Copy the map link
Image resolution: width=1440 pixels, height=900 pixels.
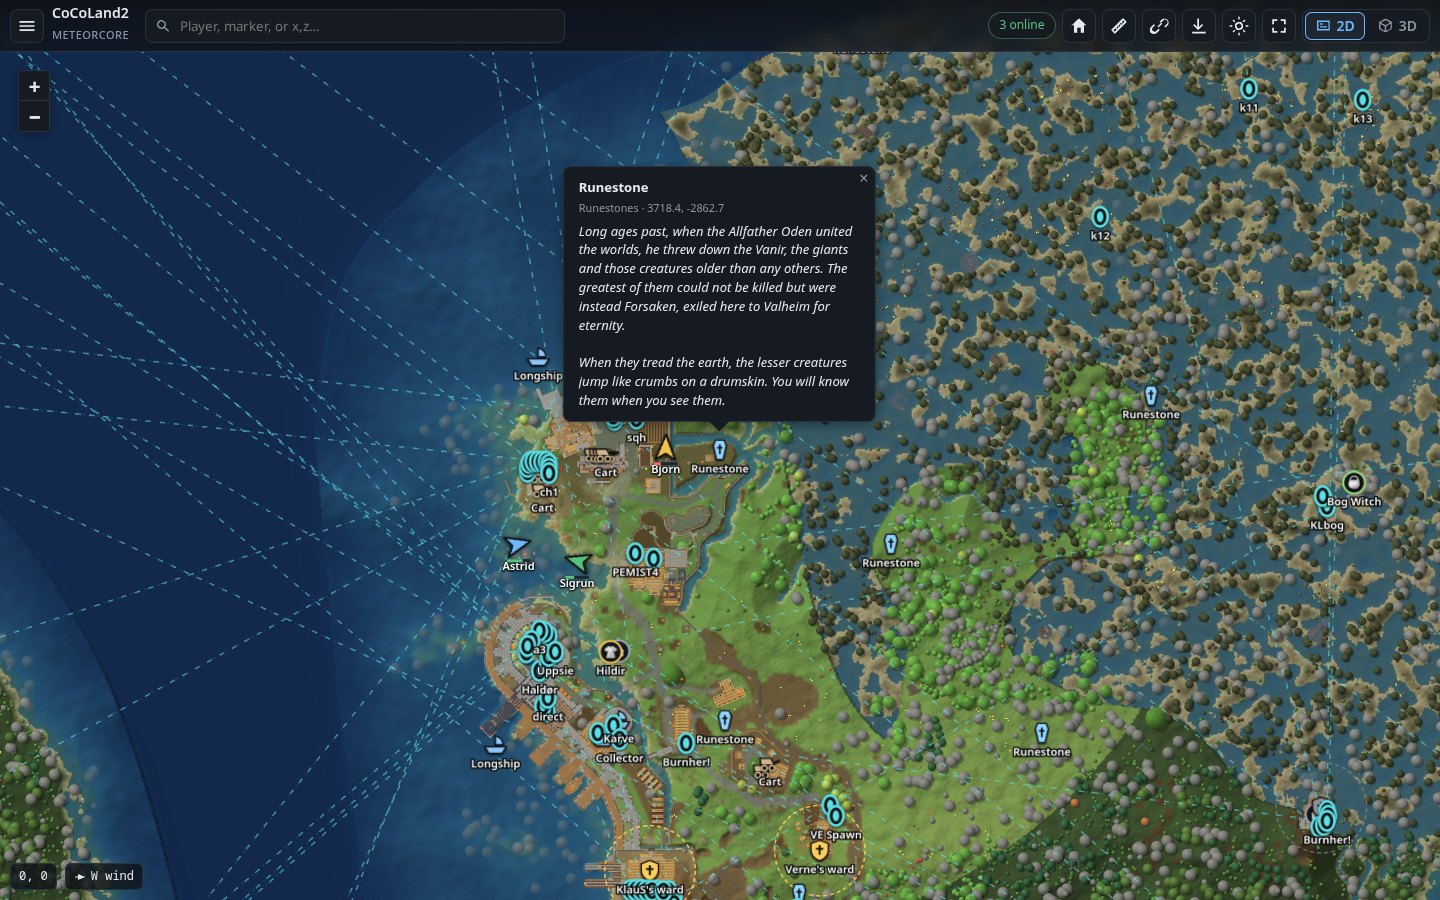click(1159, 26)
